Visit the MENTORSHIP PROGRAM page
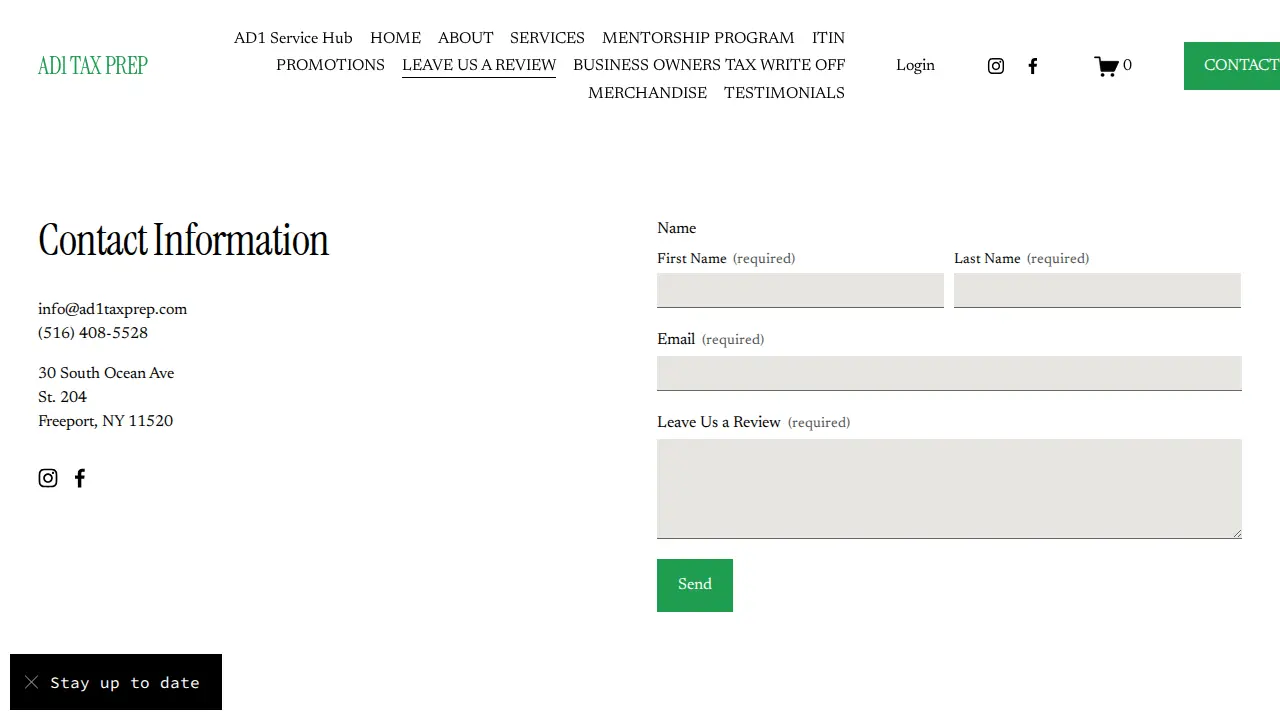Image resolution: width=1280 pixels, height=720 pixels. (x=698, y=38)
